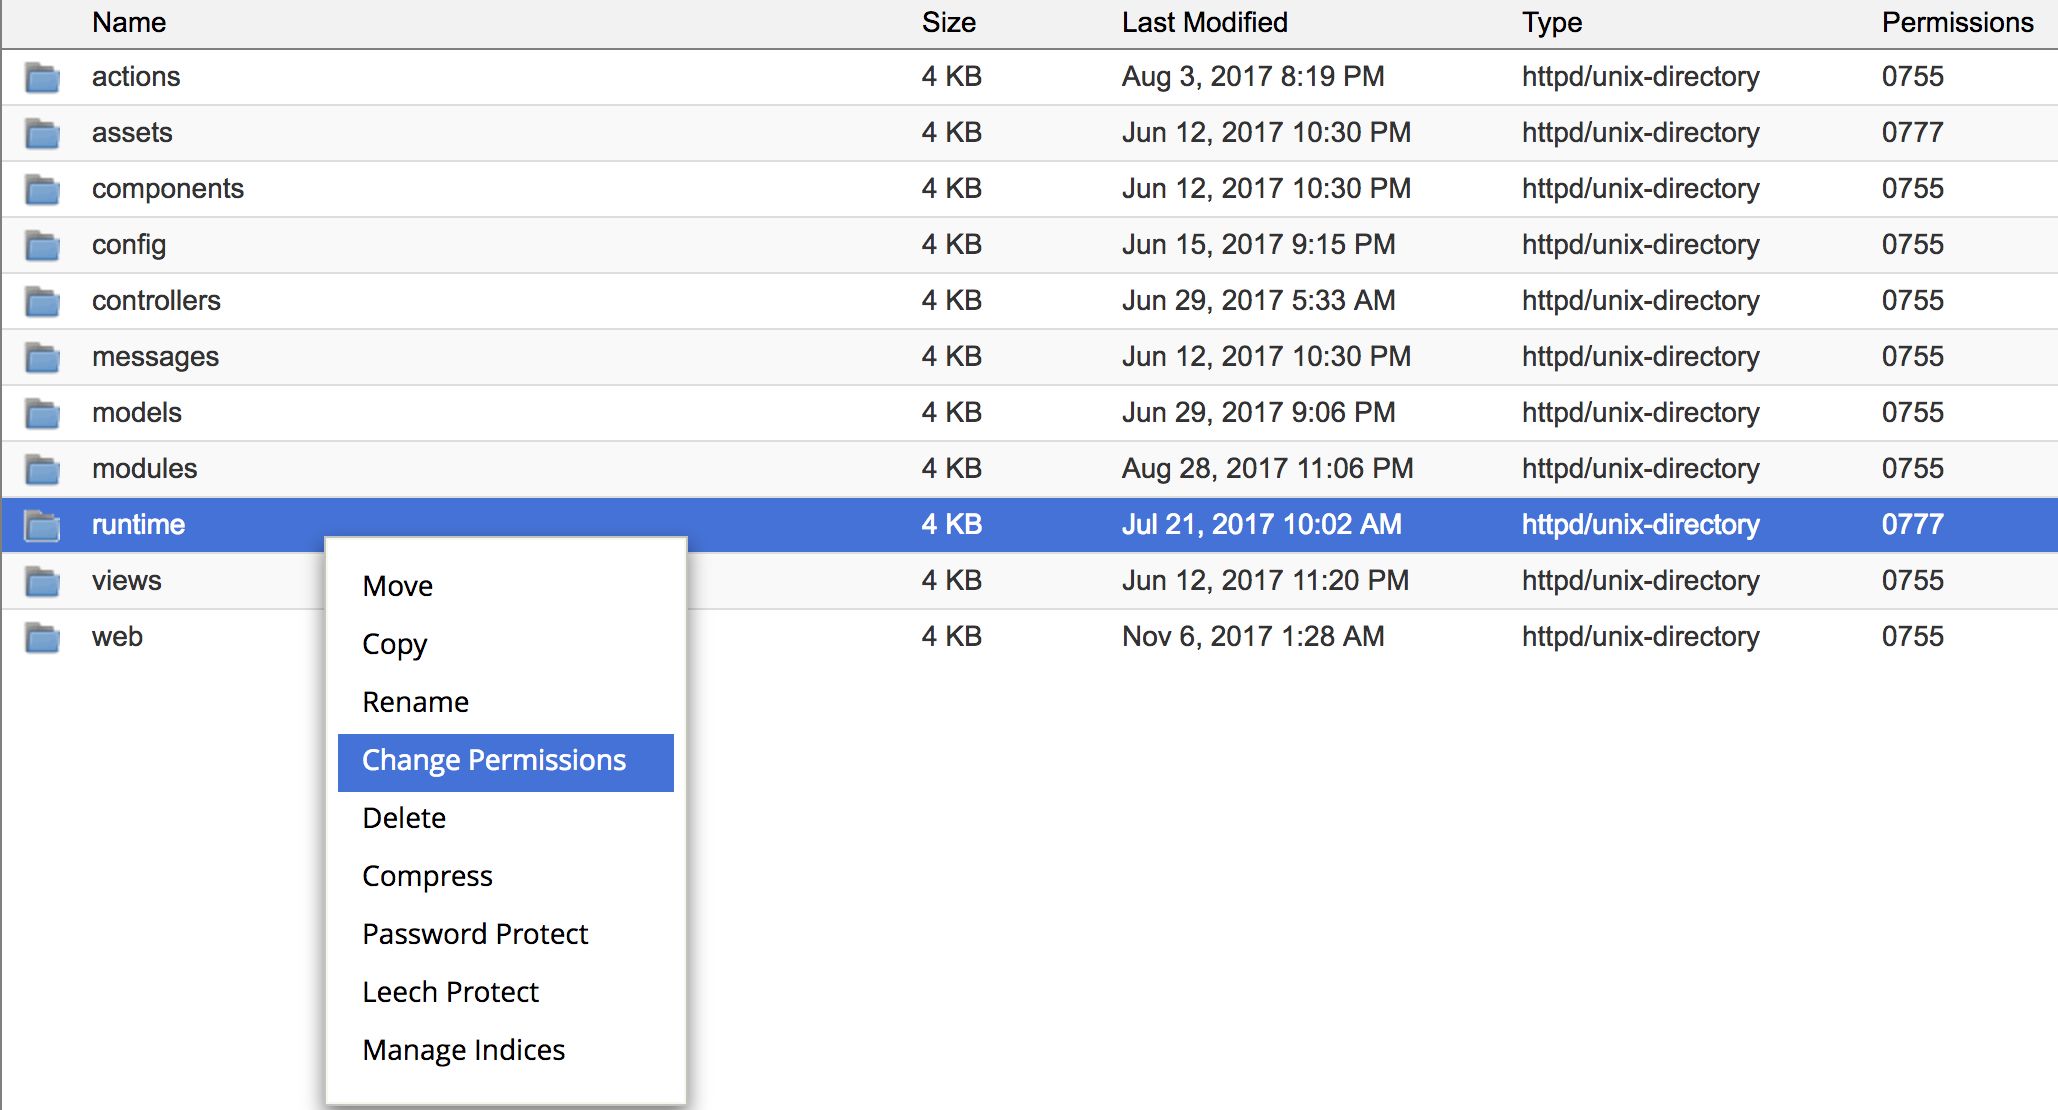Choose Password Protect menu entry
2058x1110 pixels.
pos(475,934)
